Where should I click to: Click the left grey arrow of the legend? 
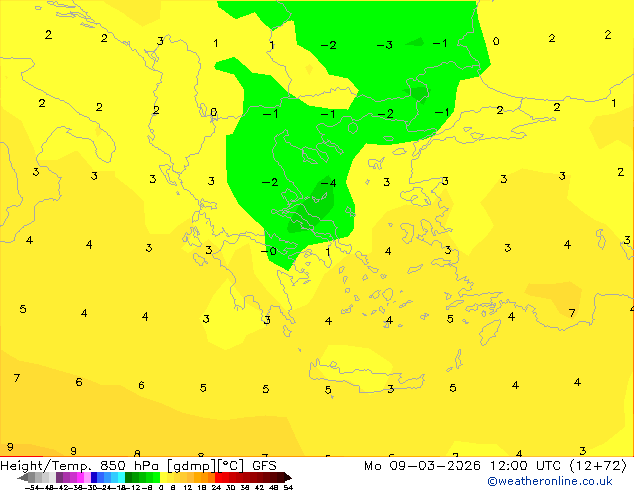(23, 477)
